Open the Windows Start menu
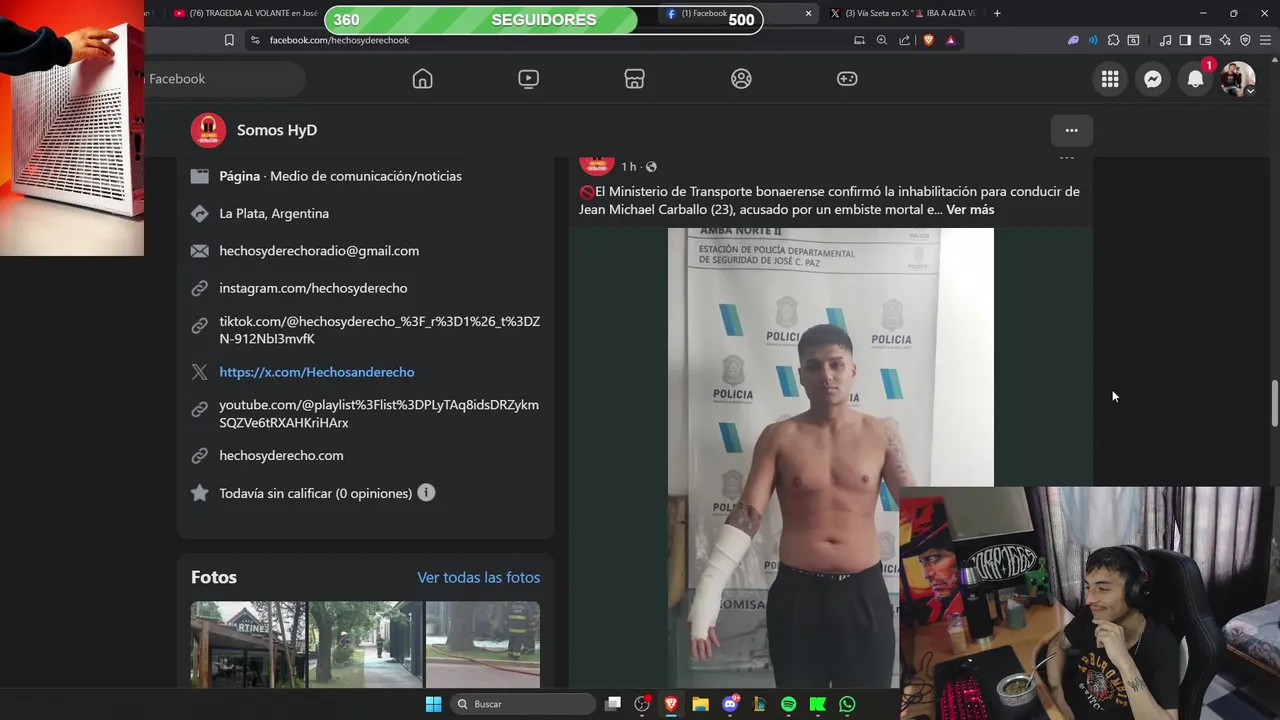The image size is (1280, 720). (433, 704)
